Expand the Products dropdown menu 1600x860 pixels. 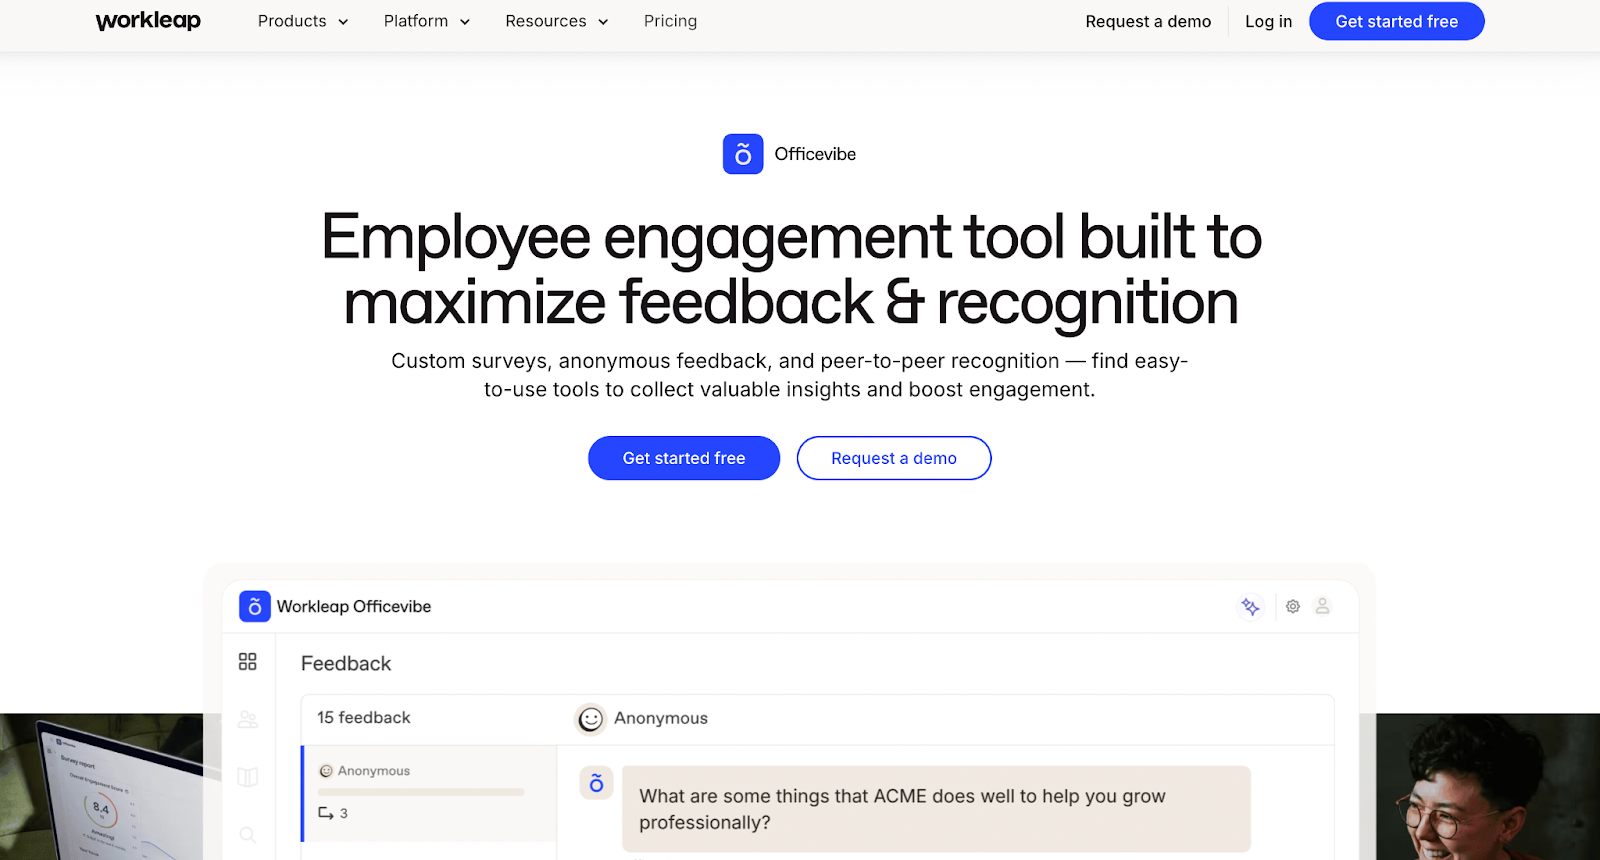[303, 21]
